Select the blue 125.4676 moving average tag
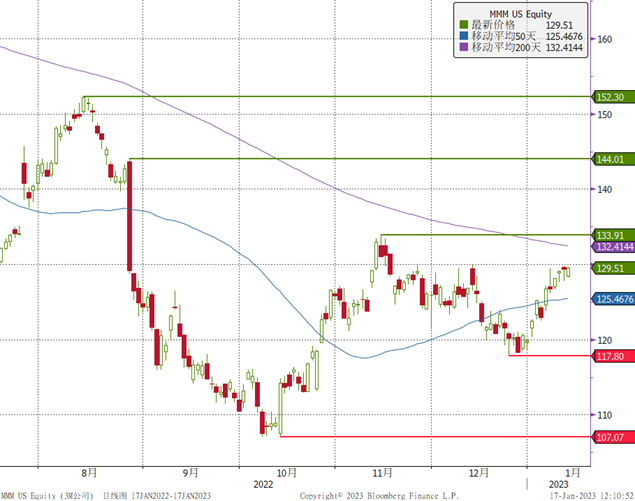Screen dimensions: 635x501 click(x=613, y=298)
